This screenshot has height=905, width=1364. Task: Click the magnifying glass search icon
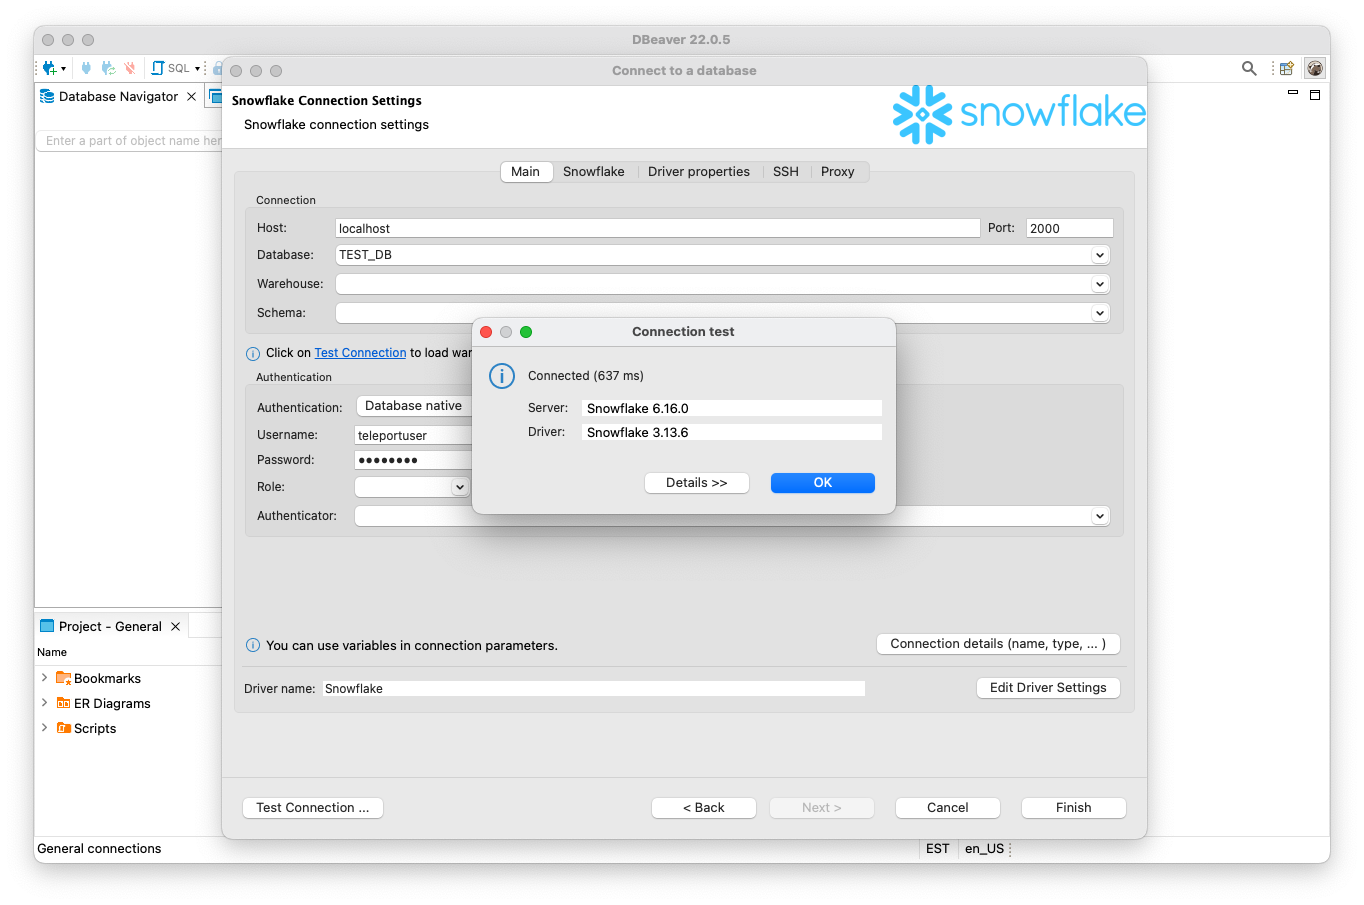pyautogui.click(x=1249, y=68)
